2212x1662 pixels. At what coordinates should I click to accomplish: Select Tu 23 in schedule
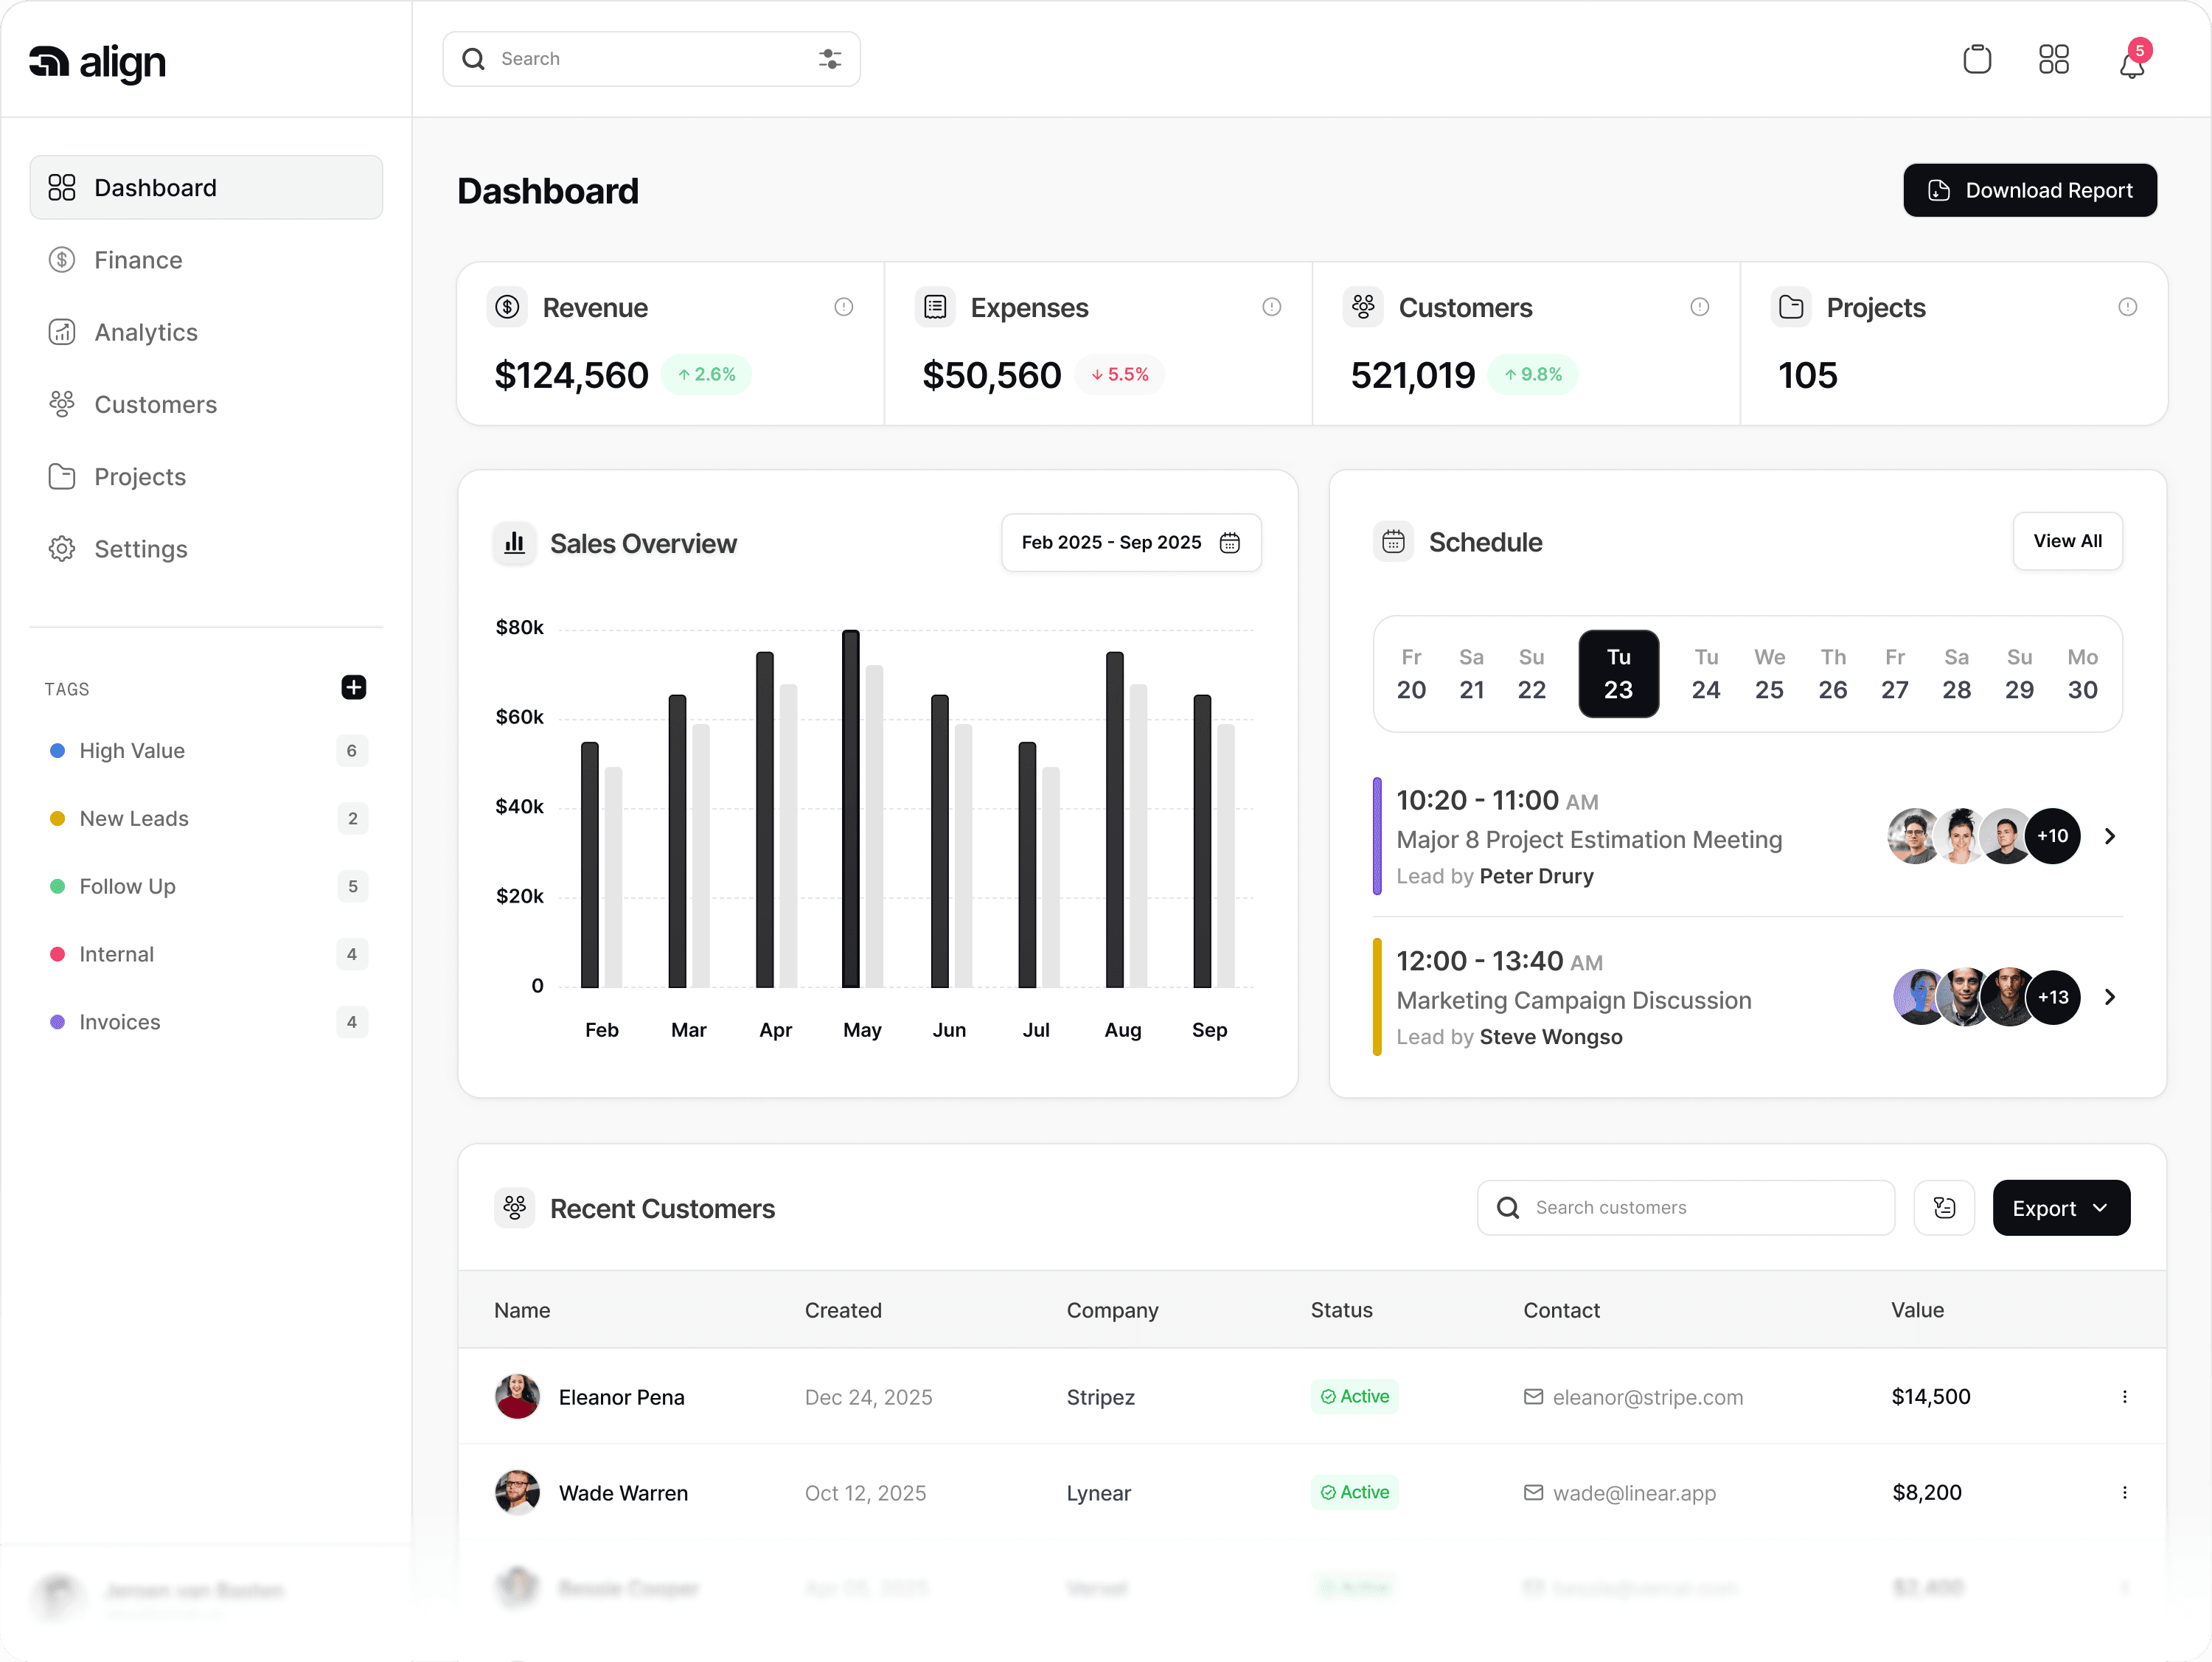[x=1618, y=674]
